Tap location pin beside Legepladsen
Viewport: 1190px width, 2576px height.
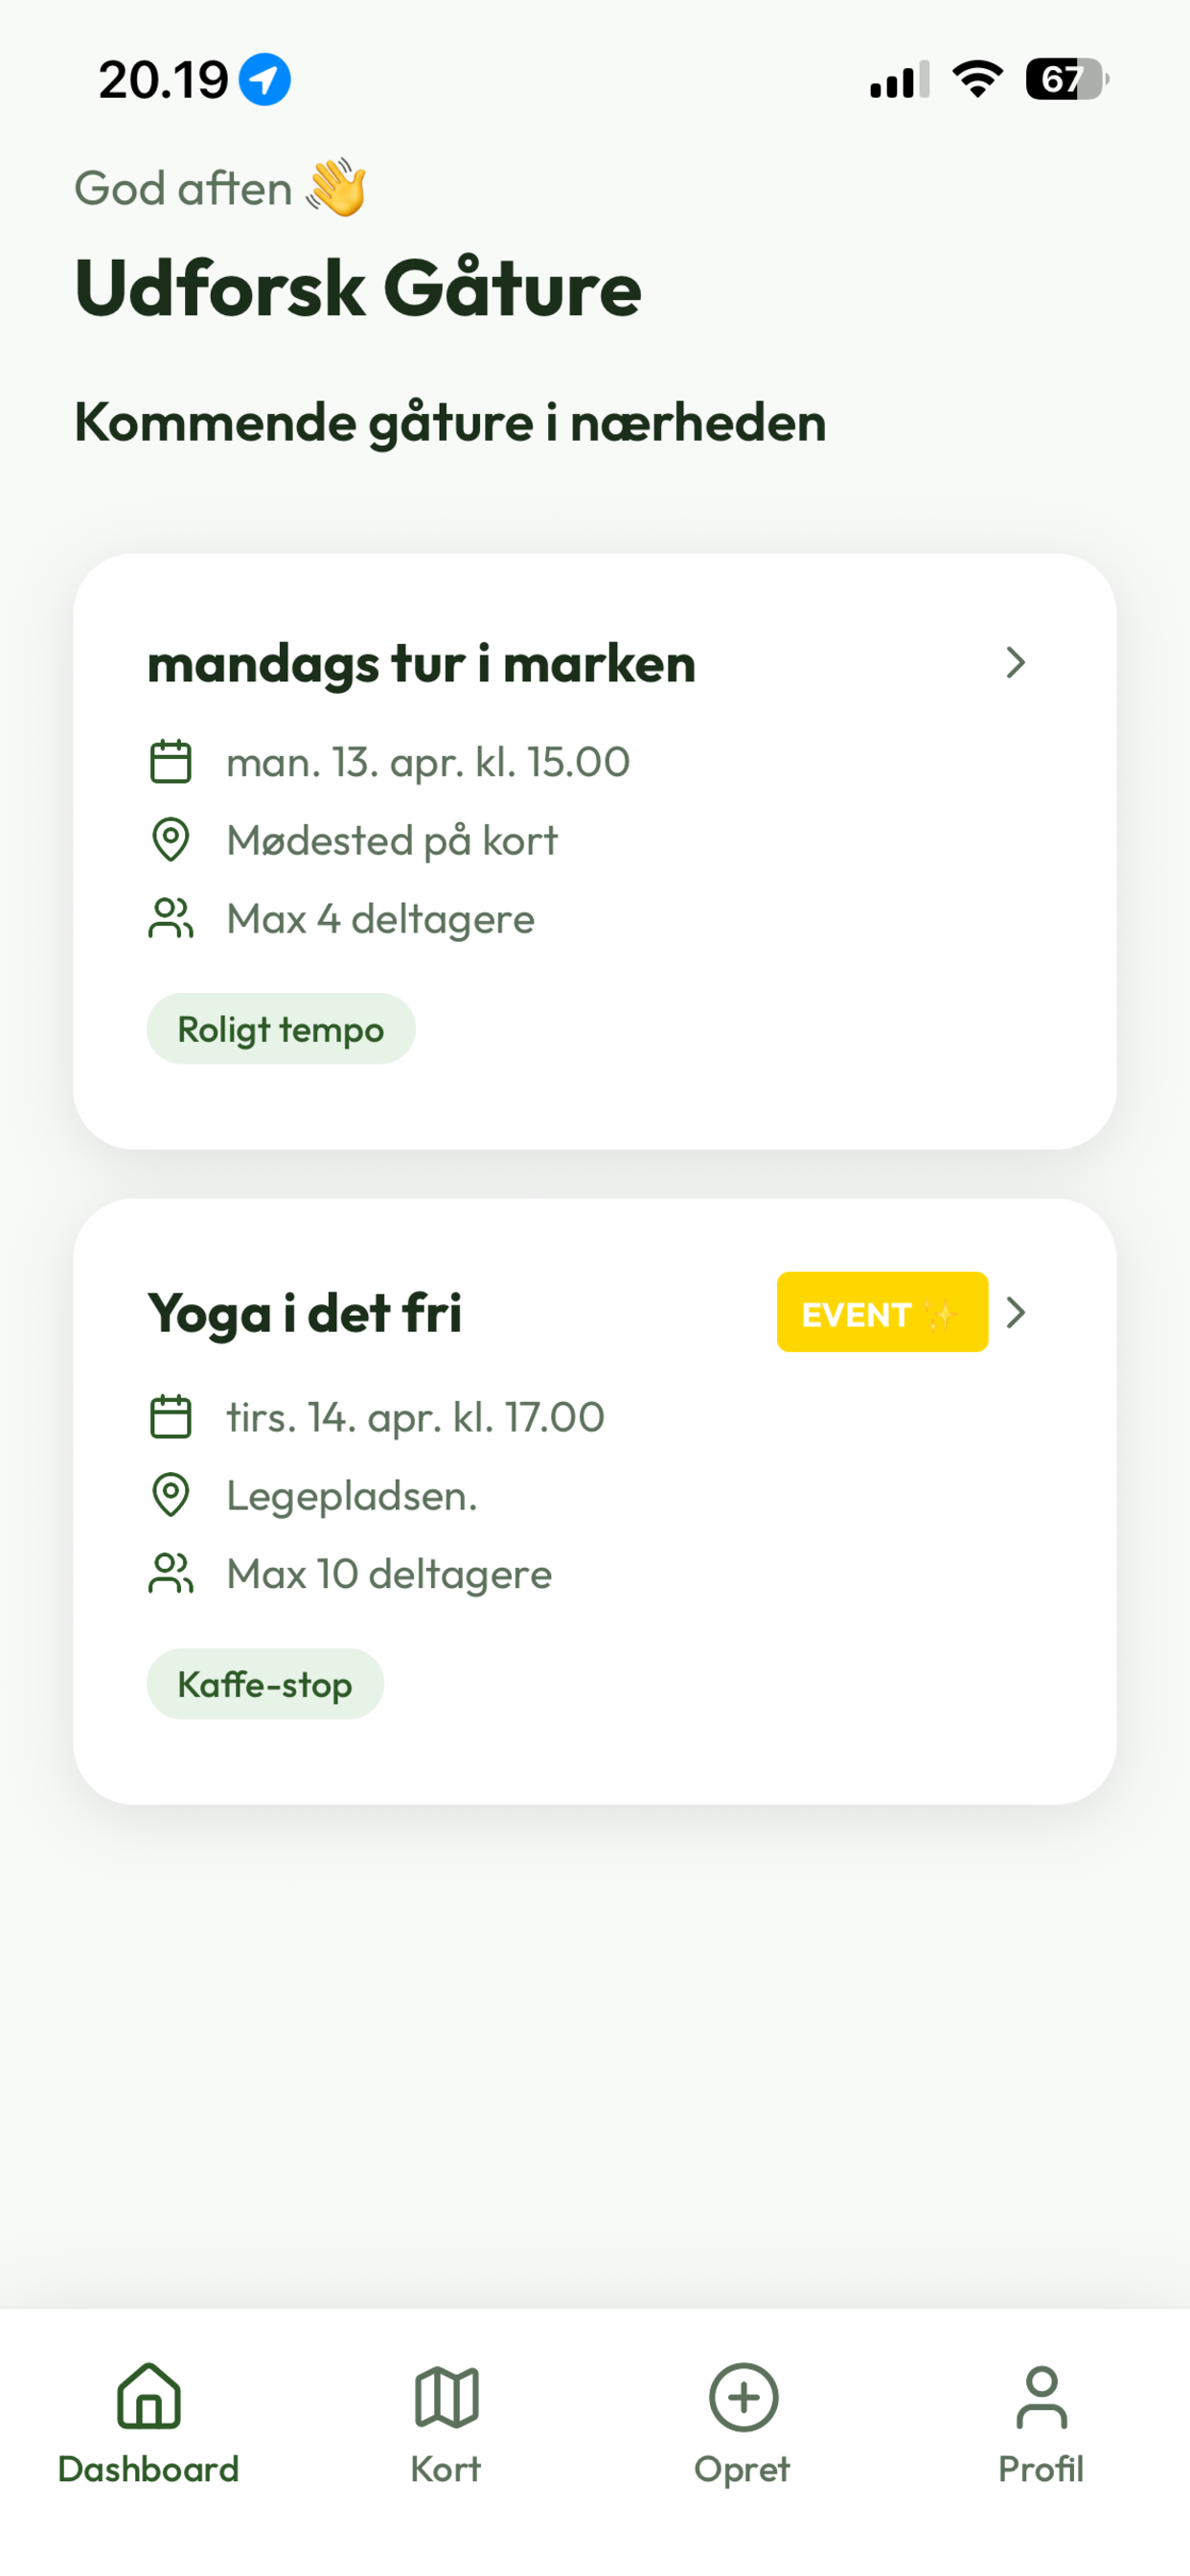click(171, 1494)
